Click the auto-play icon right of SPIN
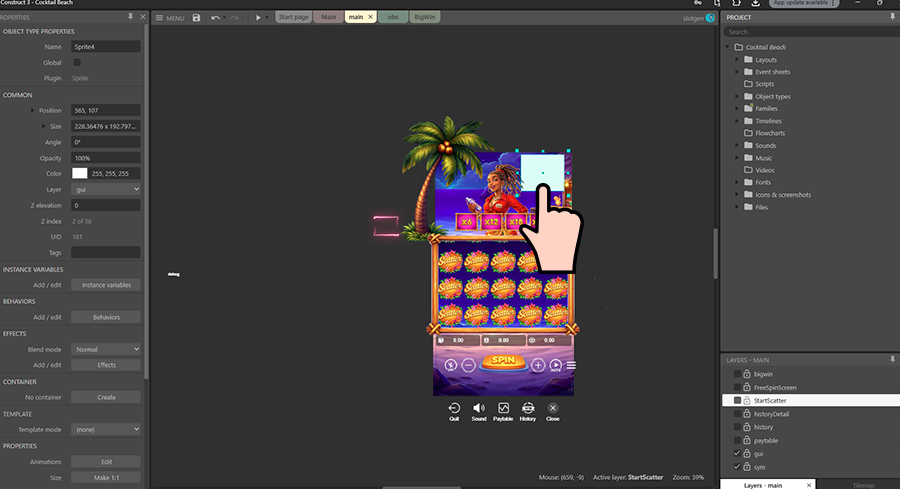The height and width of the screenshot is (489, 900). tap(556, 365)
